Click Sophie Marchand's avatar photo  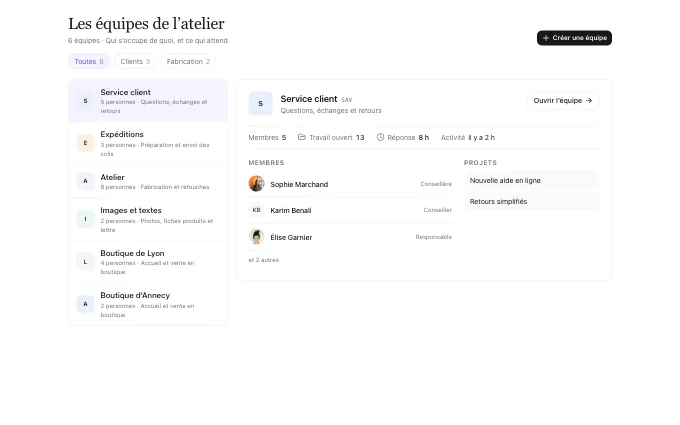pyautogui.click(x=256, y=184)
